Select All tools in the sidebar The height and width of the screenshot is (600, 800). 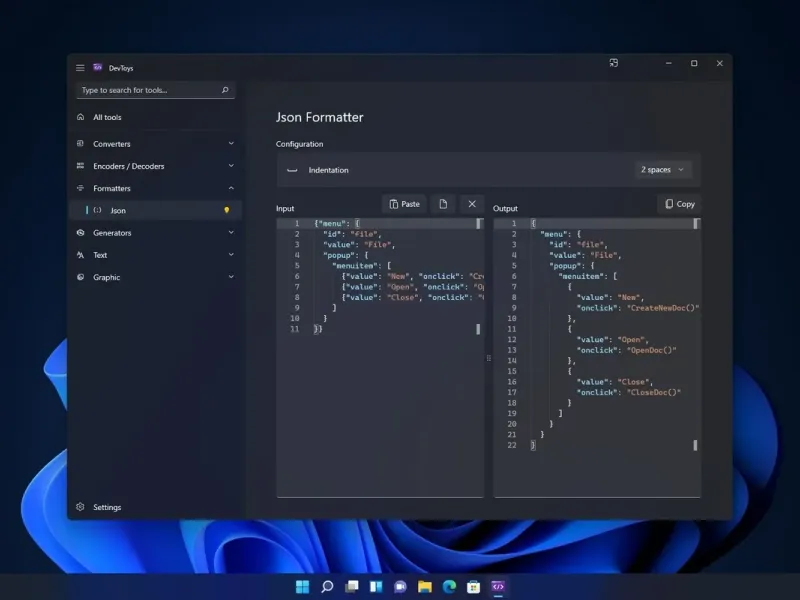[x=155, y=117]
